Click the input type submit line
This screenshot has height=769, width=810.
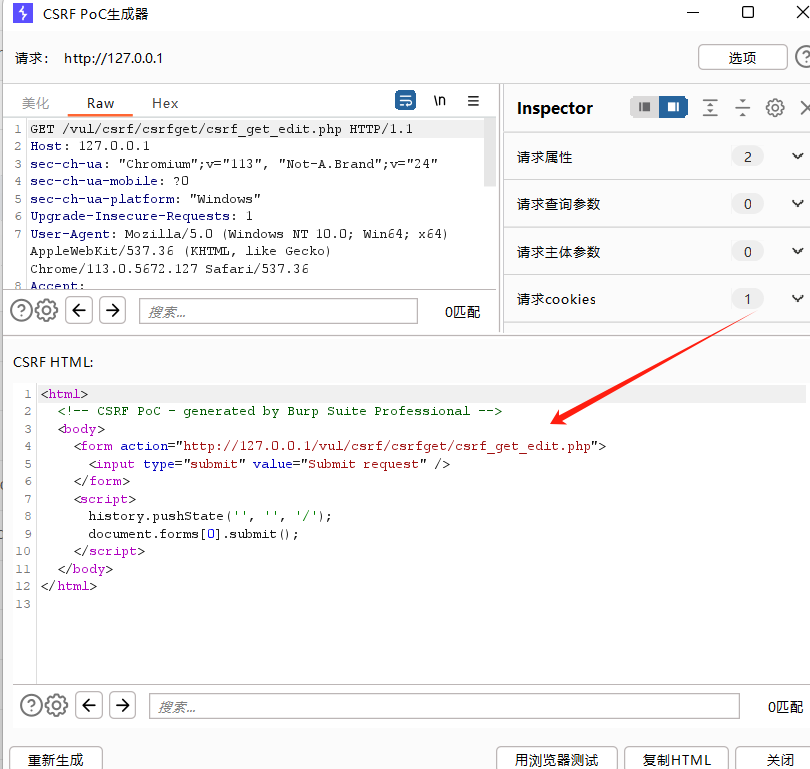click(x=269, y=464)
